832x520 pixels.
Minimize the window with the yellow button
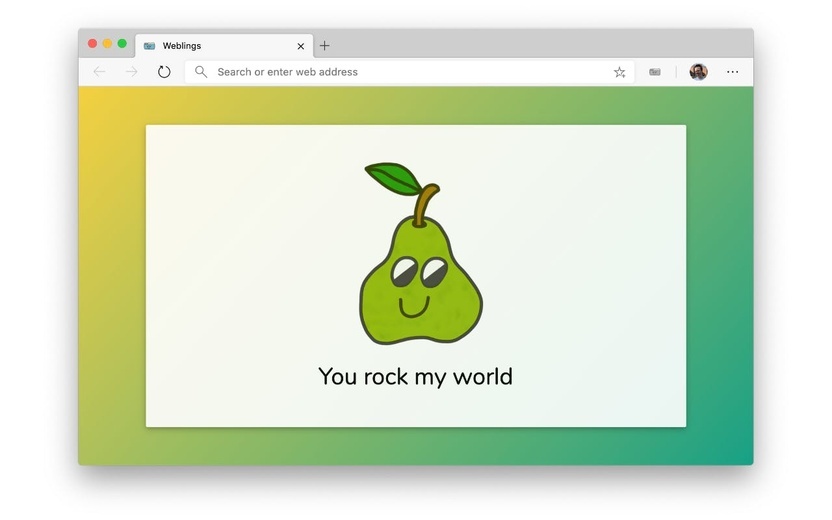tap(107, 44)
